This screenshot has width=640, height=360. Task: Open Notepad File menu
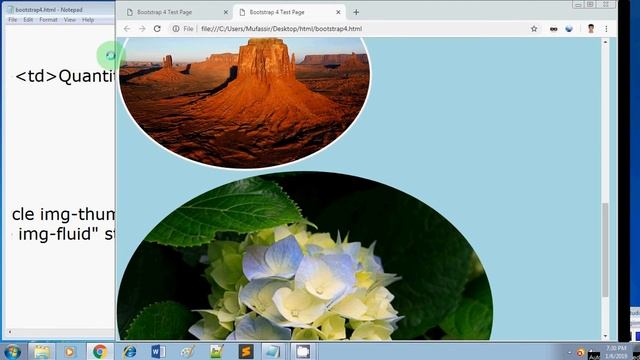click(13, 20)
